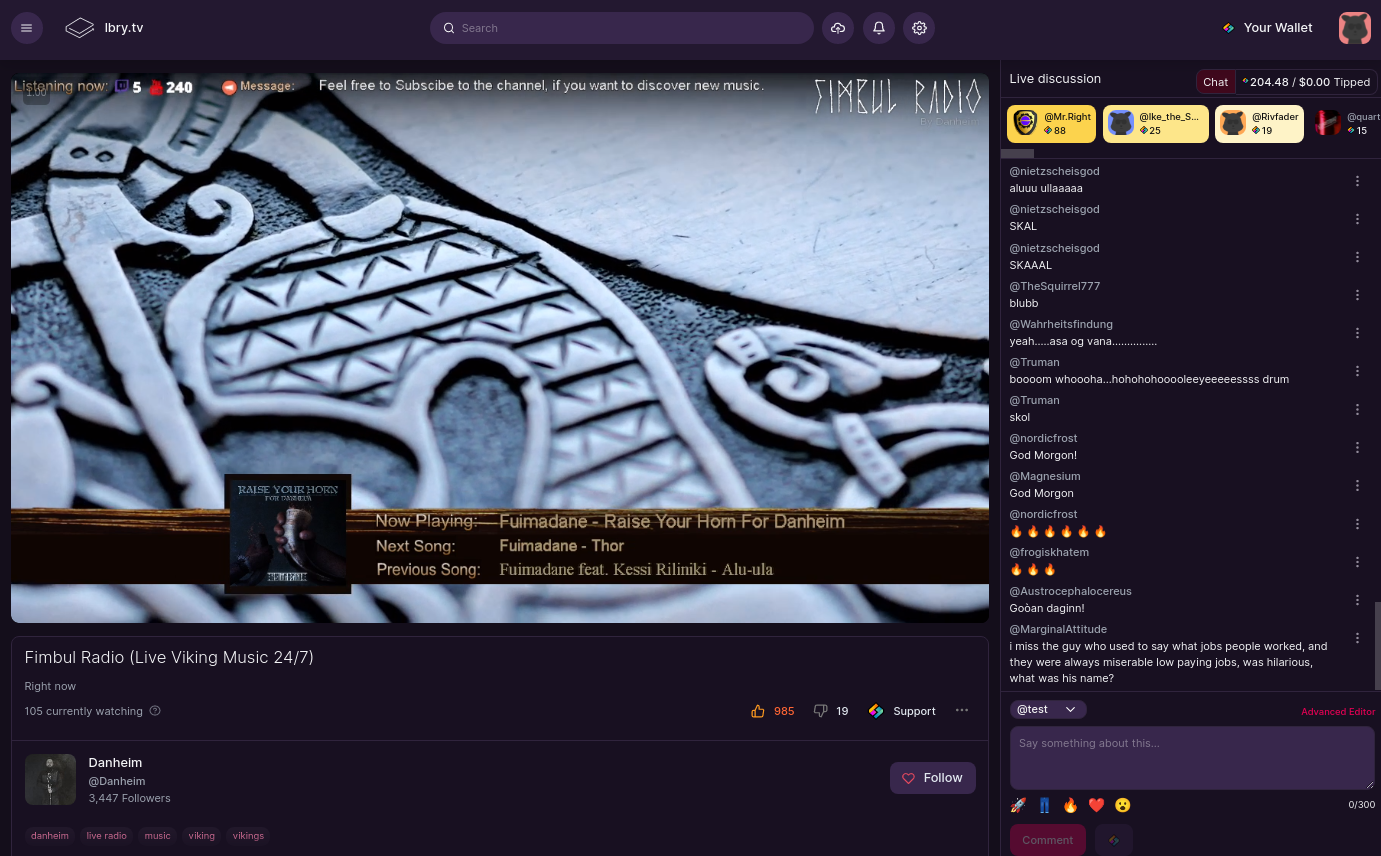Open options for 'God Morgon!' comment
Viewport: 1381px width, 856px height.
(x=1357, y=447)
